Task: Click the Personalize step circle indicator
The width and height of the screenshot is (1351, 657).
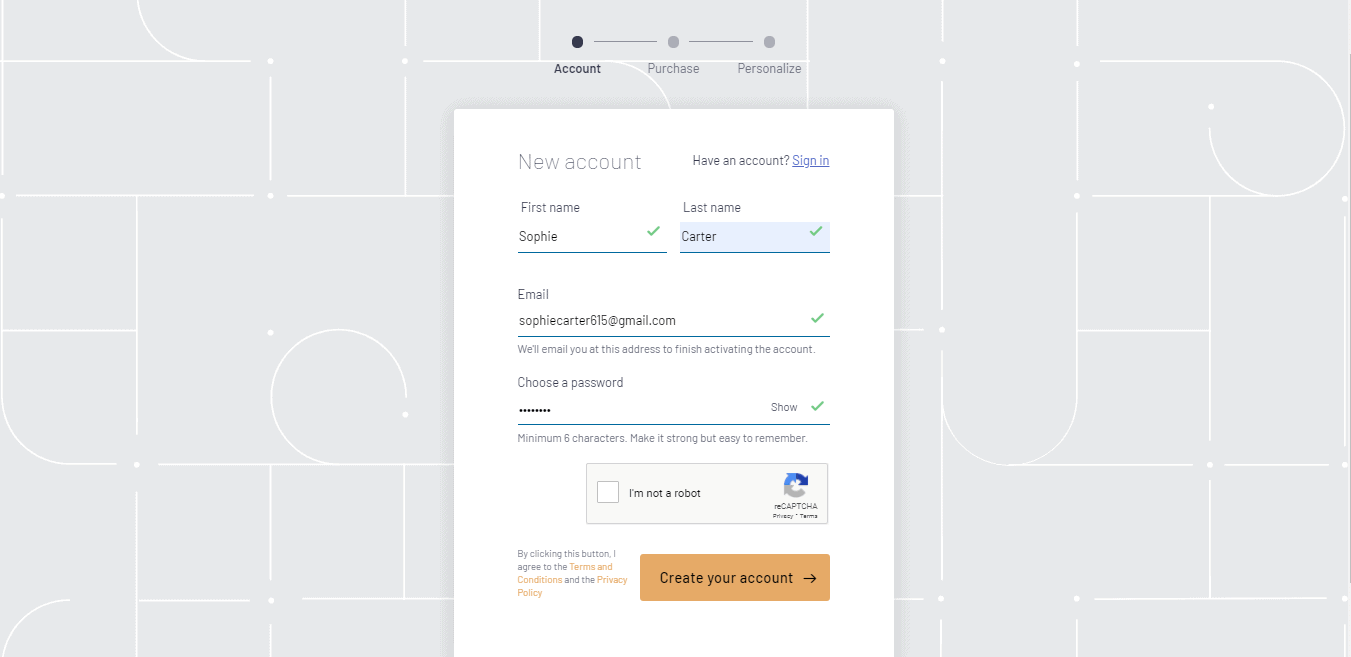Action: 769,42
